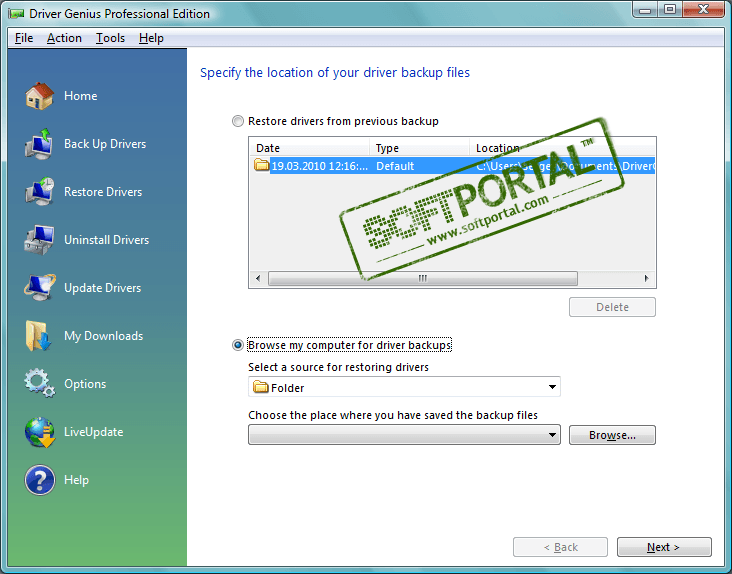Open the Action menu

(64, 38)
